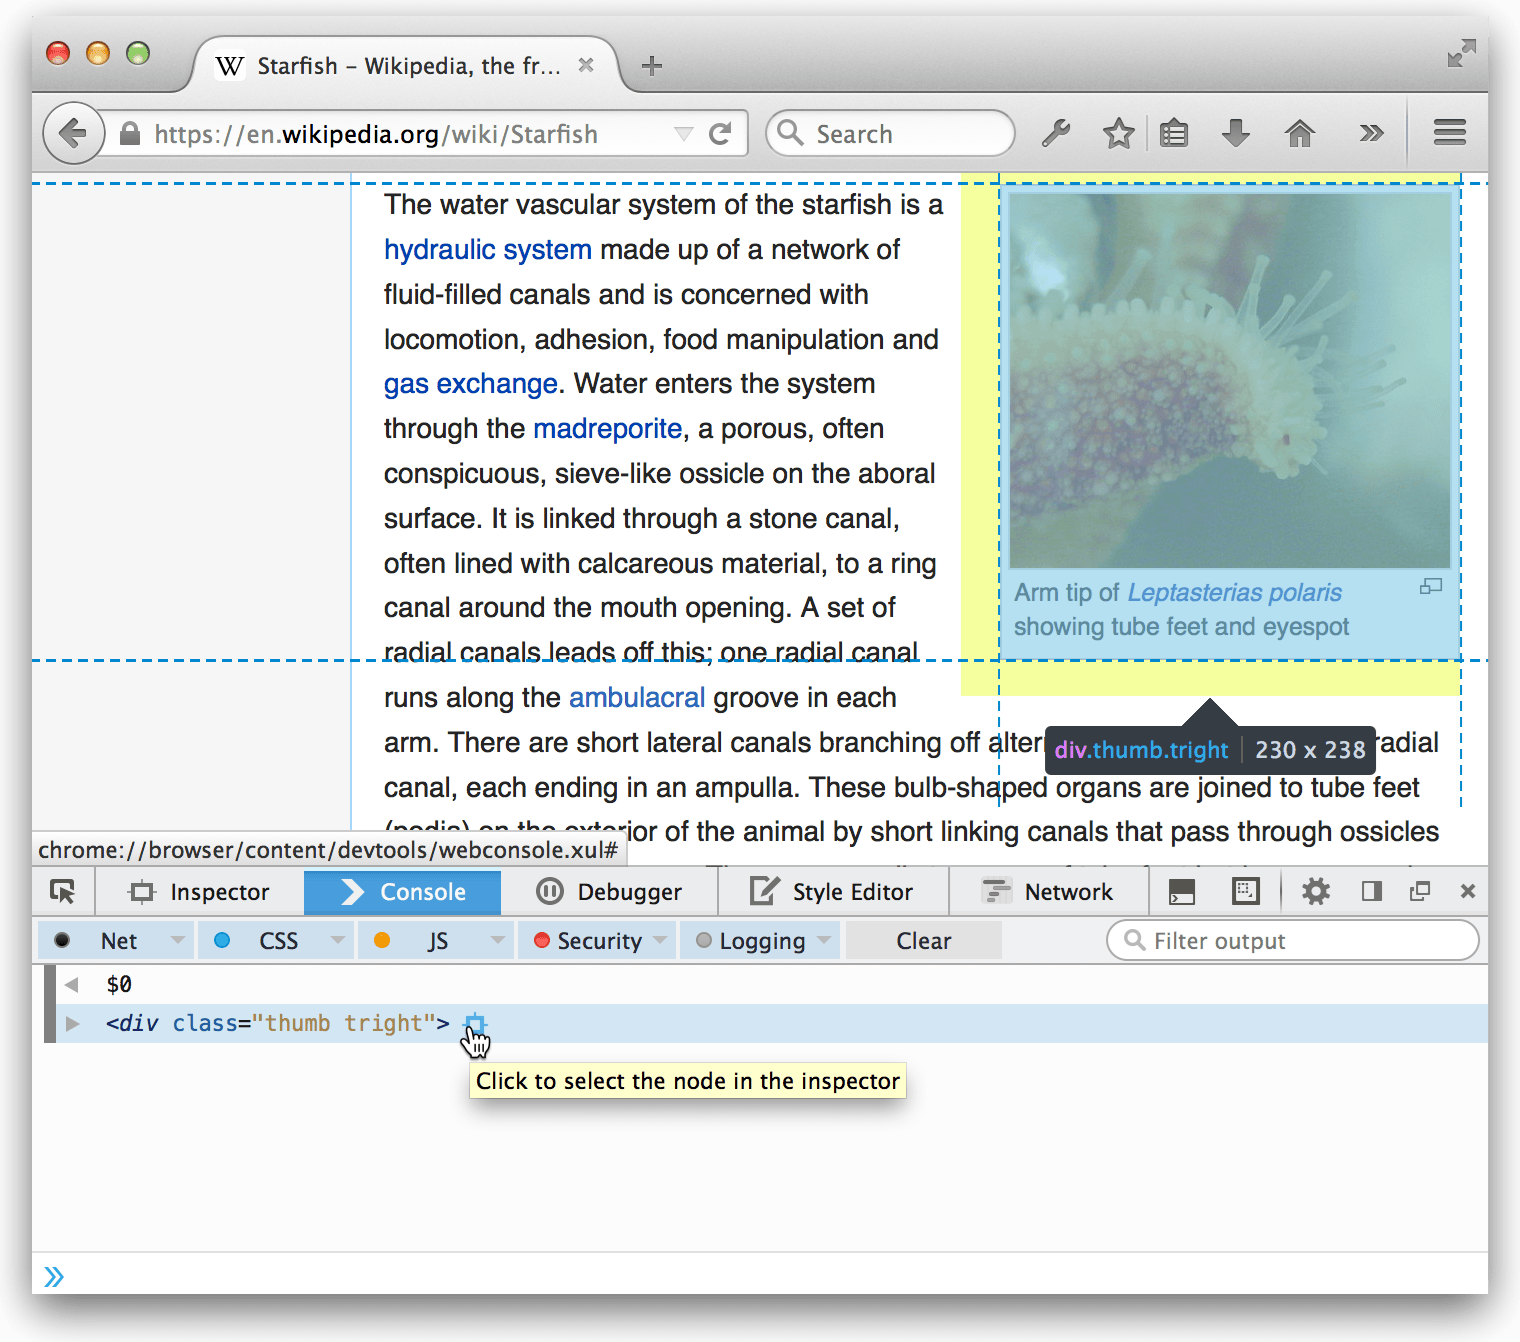
Task: Open the Leptasterias polaris link
Action: pyautogui.click(x=1234, y=593)
